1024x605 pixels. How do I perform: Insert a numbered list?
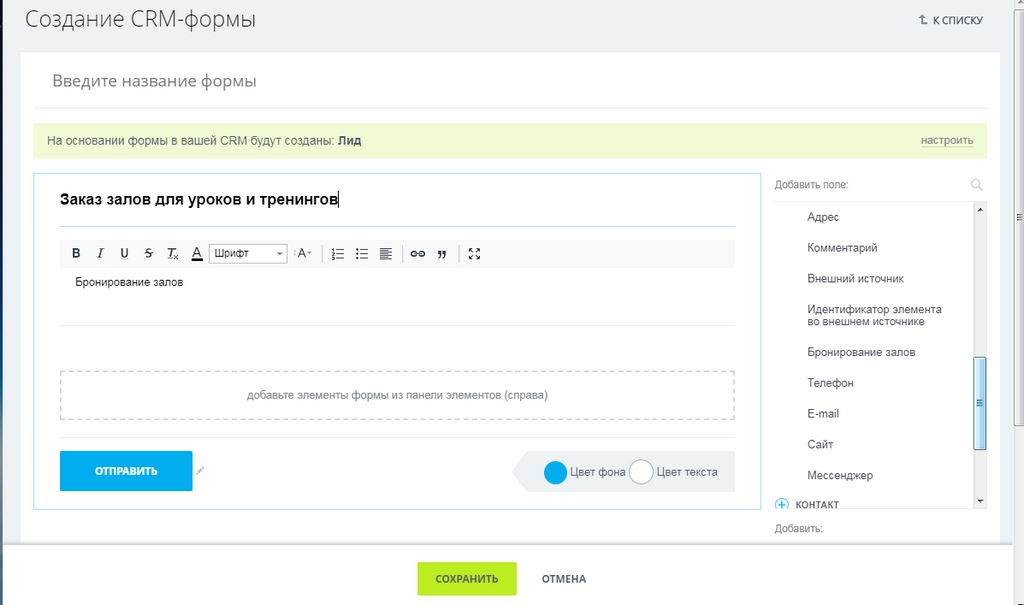point(338,253)
